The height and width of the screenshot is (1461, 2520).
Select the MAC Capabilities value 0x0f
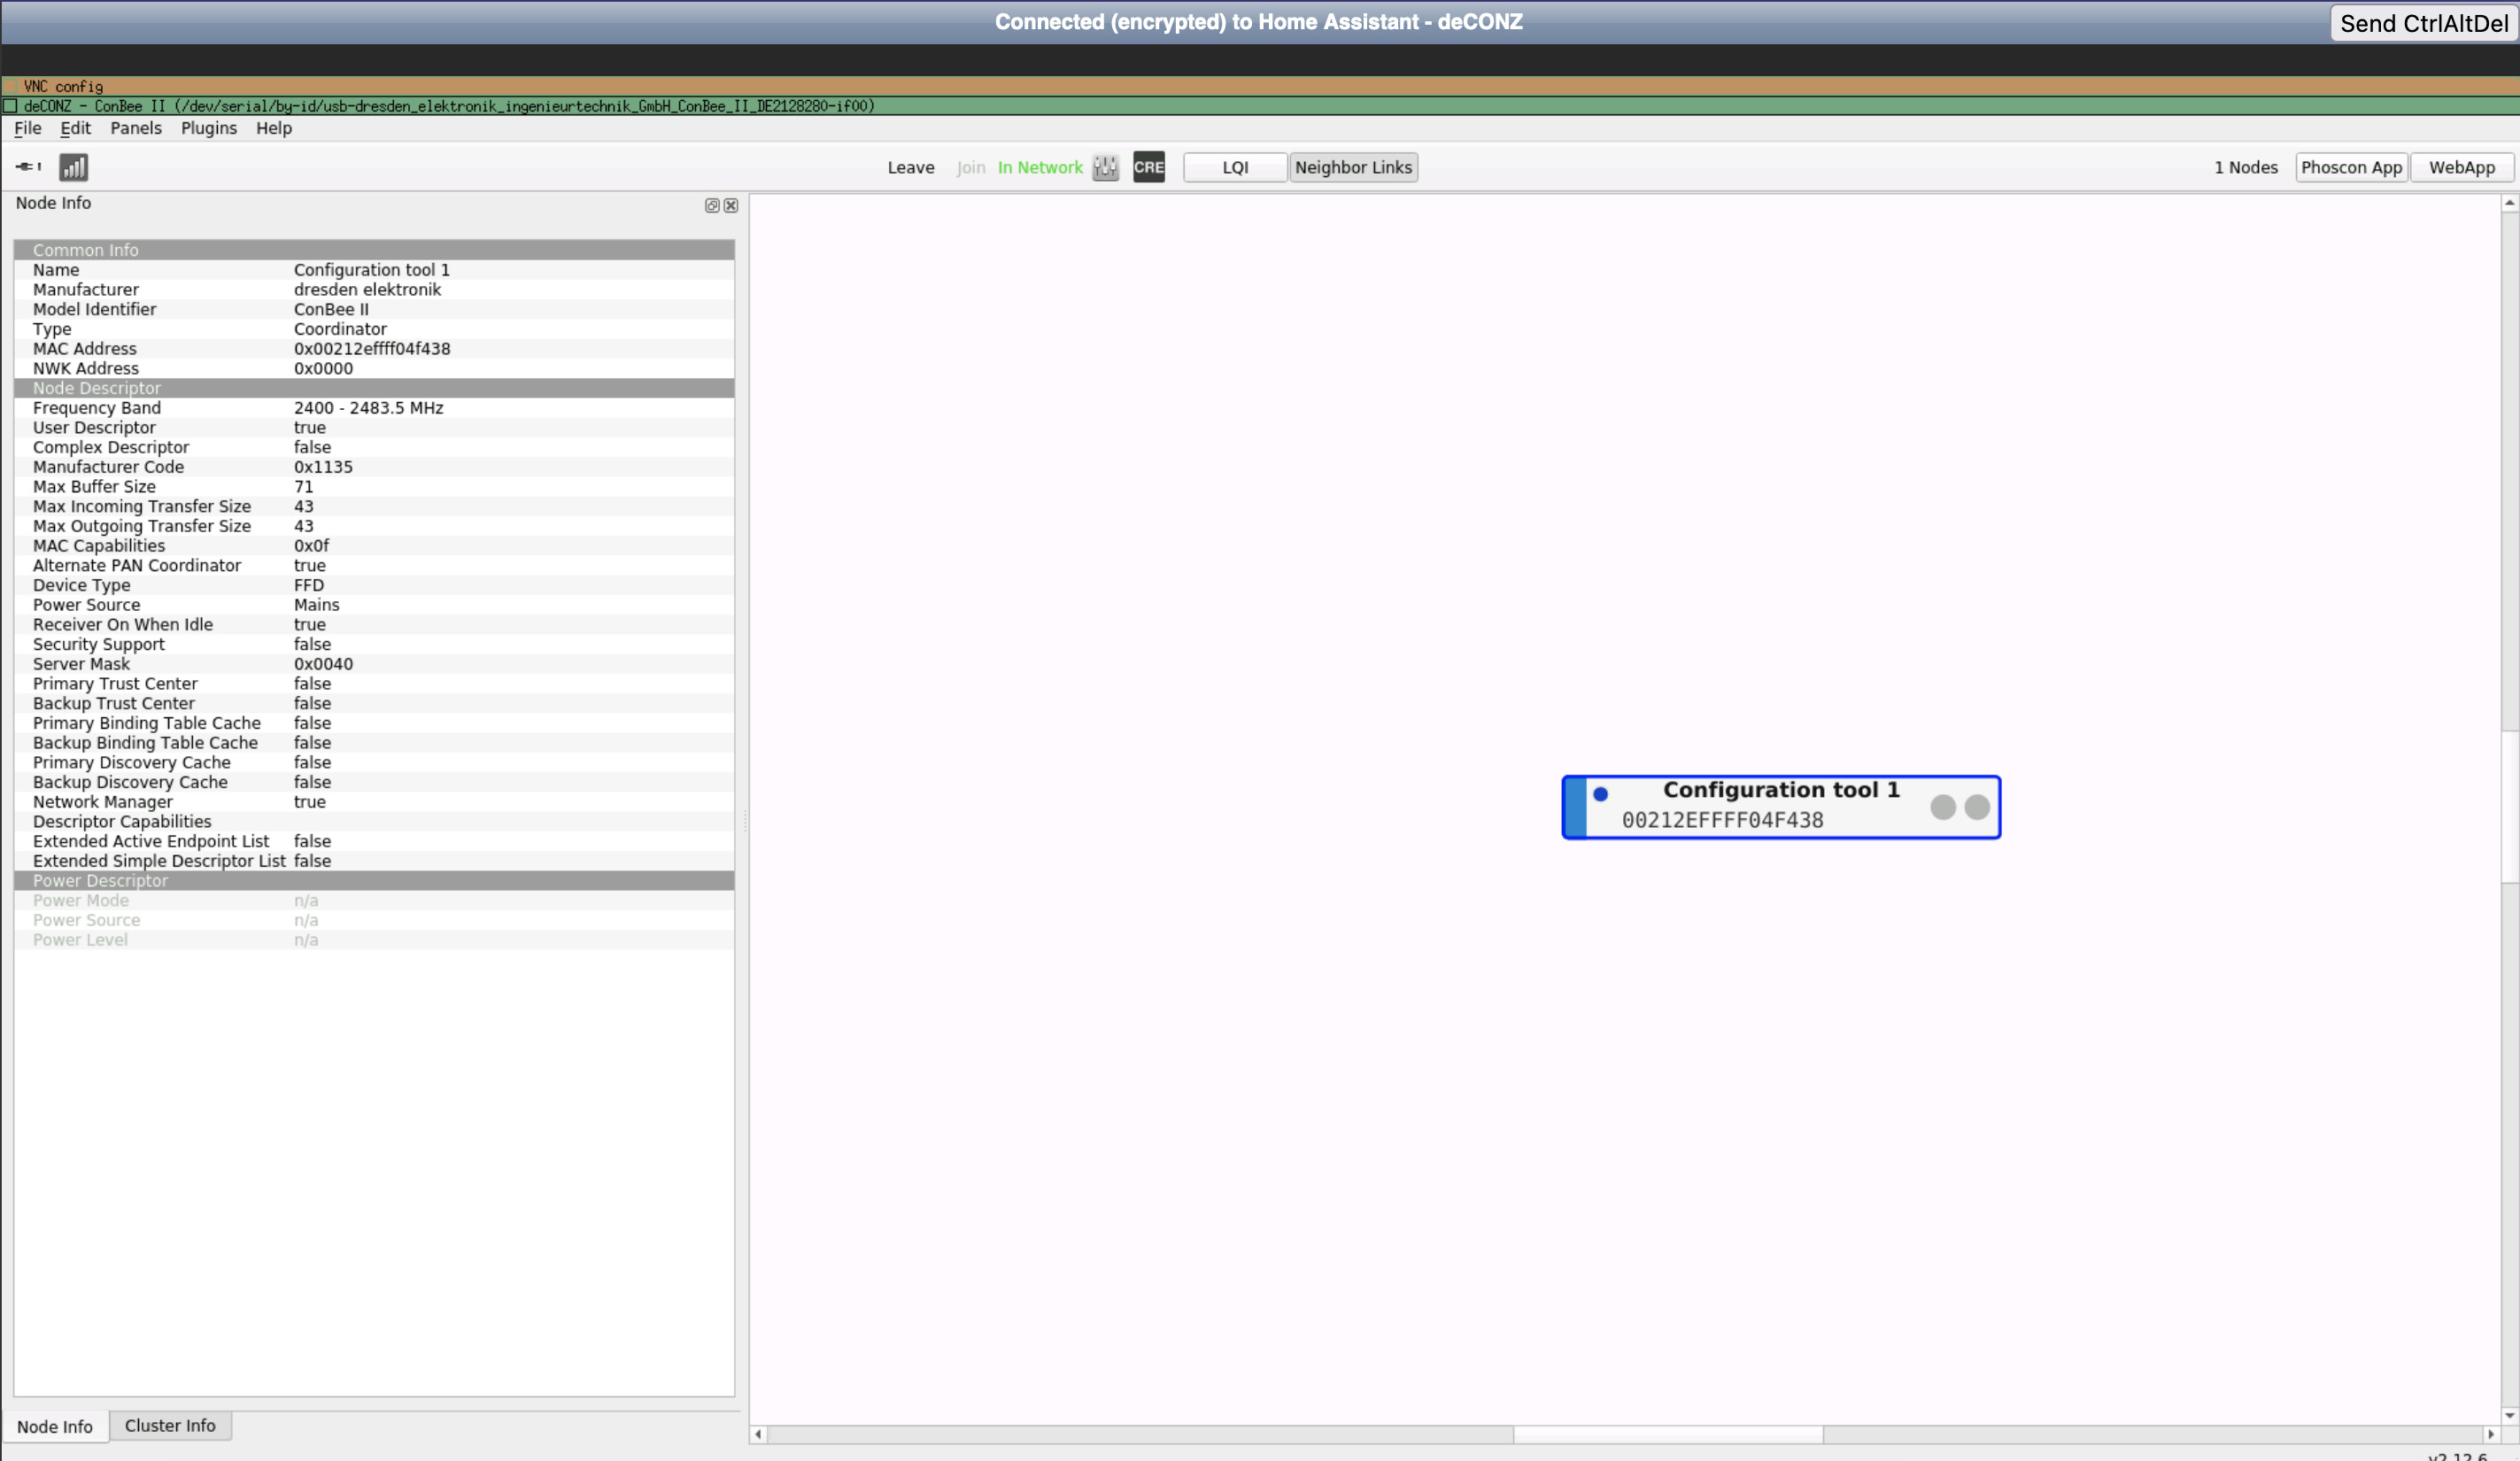(311, 546)
